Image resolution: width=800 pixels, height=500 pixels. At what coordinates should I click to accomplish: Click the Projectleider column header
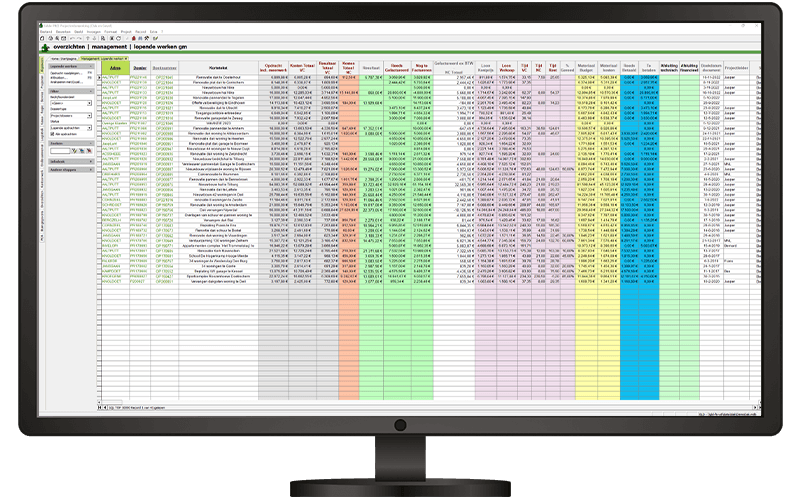pos(736,68)
